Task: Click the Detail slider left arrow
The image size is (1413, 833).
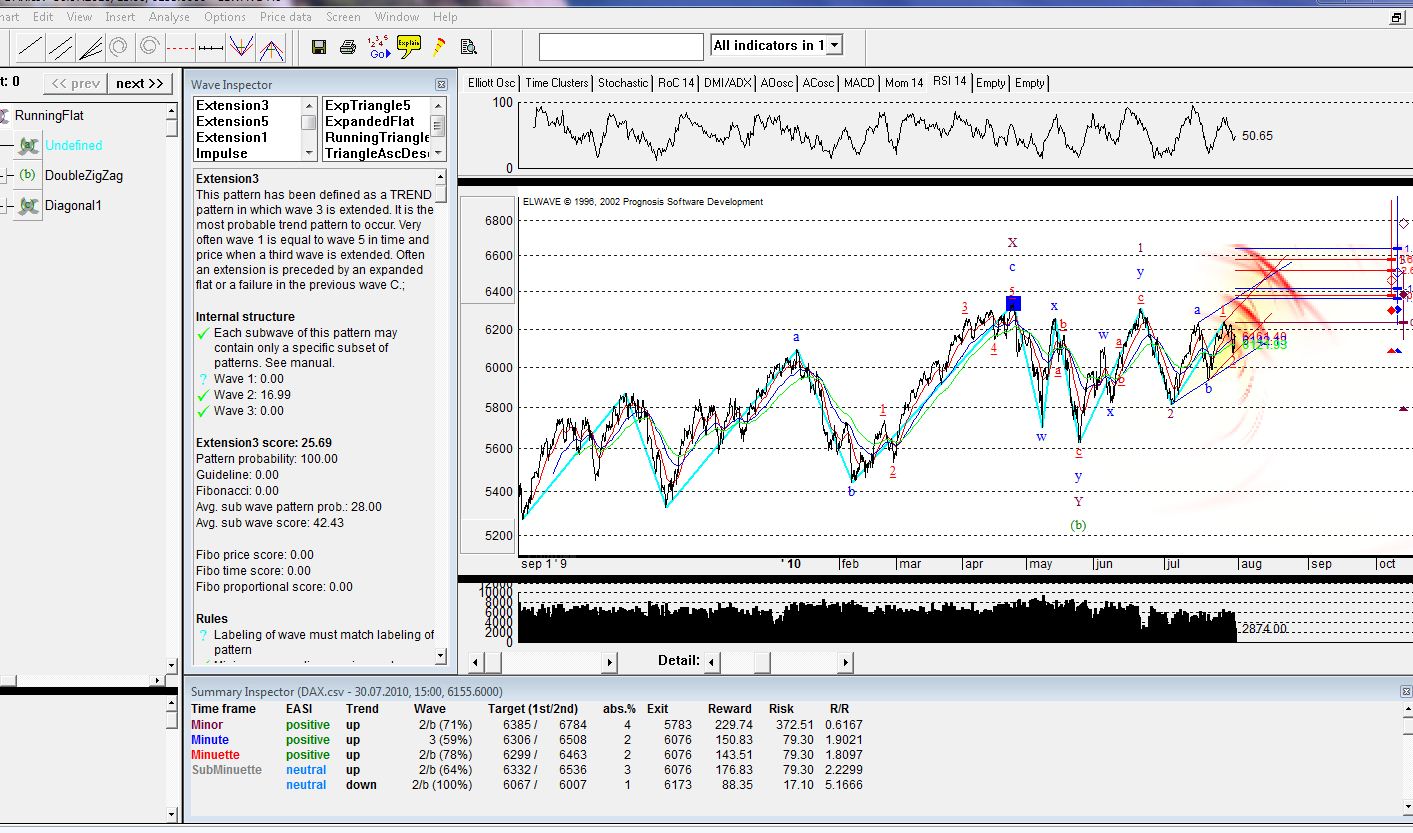Action: click(x=712, y=662)
